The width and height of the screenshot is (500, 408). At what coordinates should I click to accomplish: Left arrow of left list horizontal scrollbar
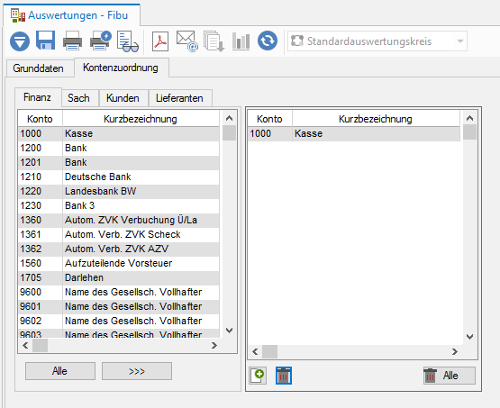(25, 345)
